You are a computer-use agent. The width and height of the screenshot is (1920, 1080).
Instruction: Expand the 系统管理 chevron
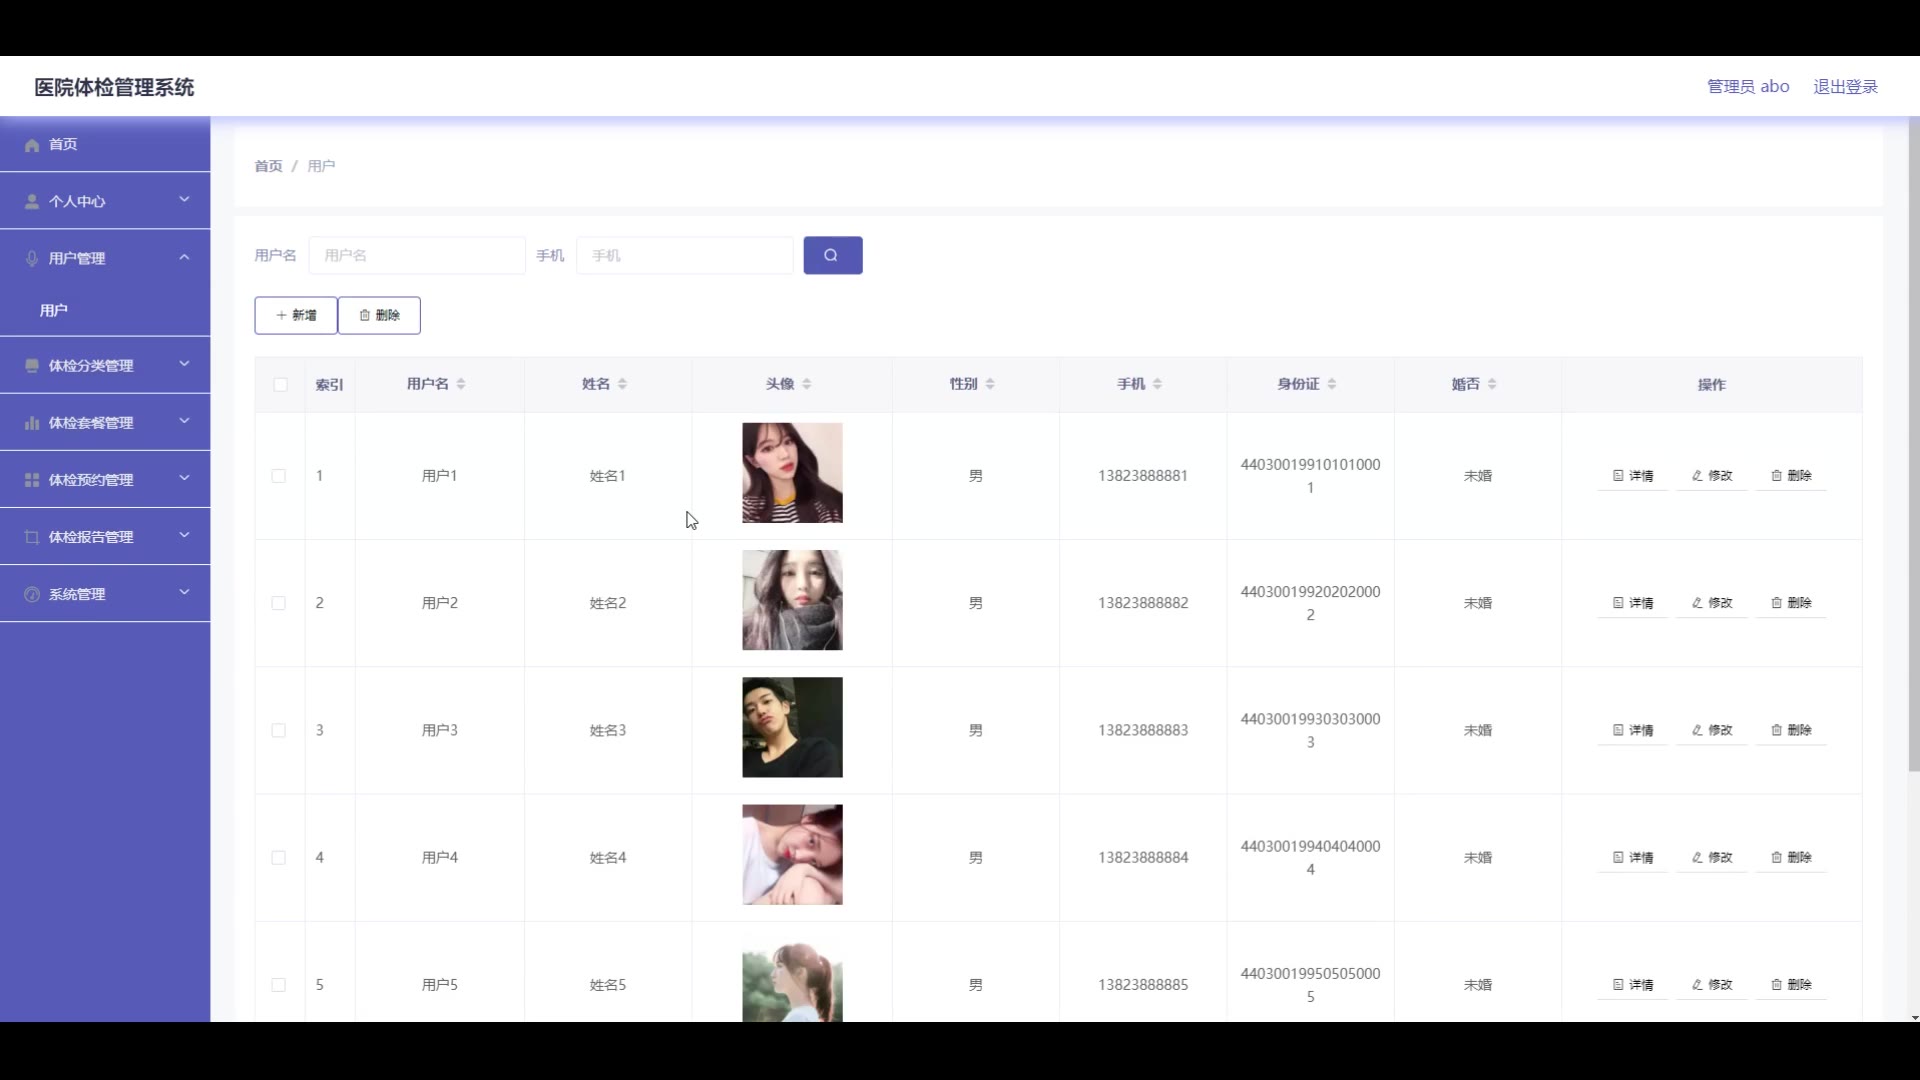[184, 592]
